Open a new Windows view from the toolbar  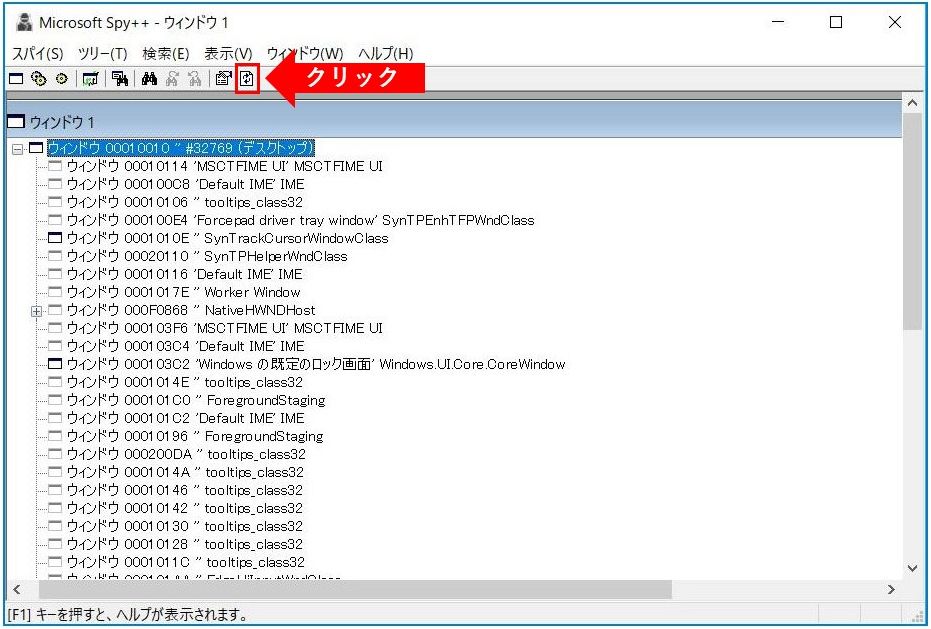[x=16, y=78]
